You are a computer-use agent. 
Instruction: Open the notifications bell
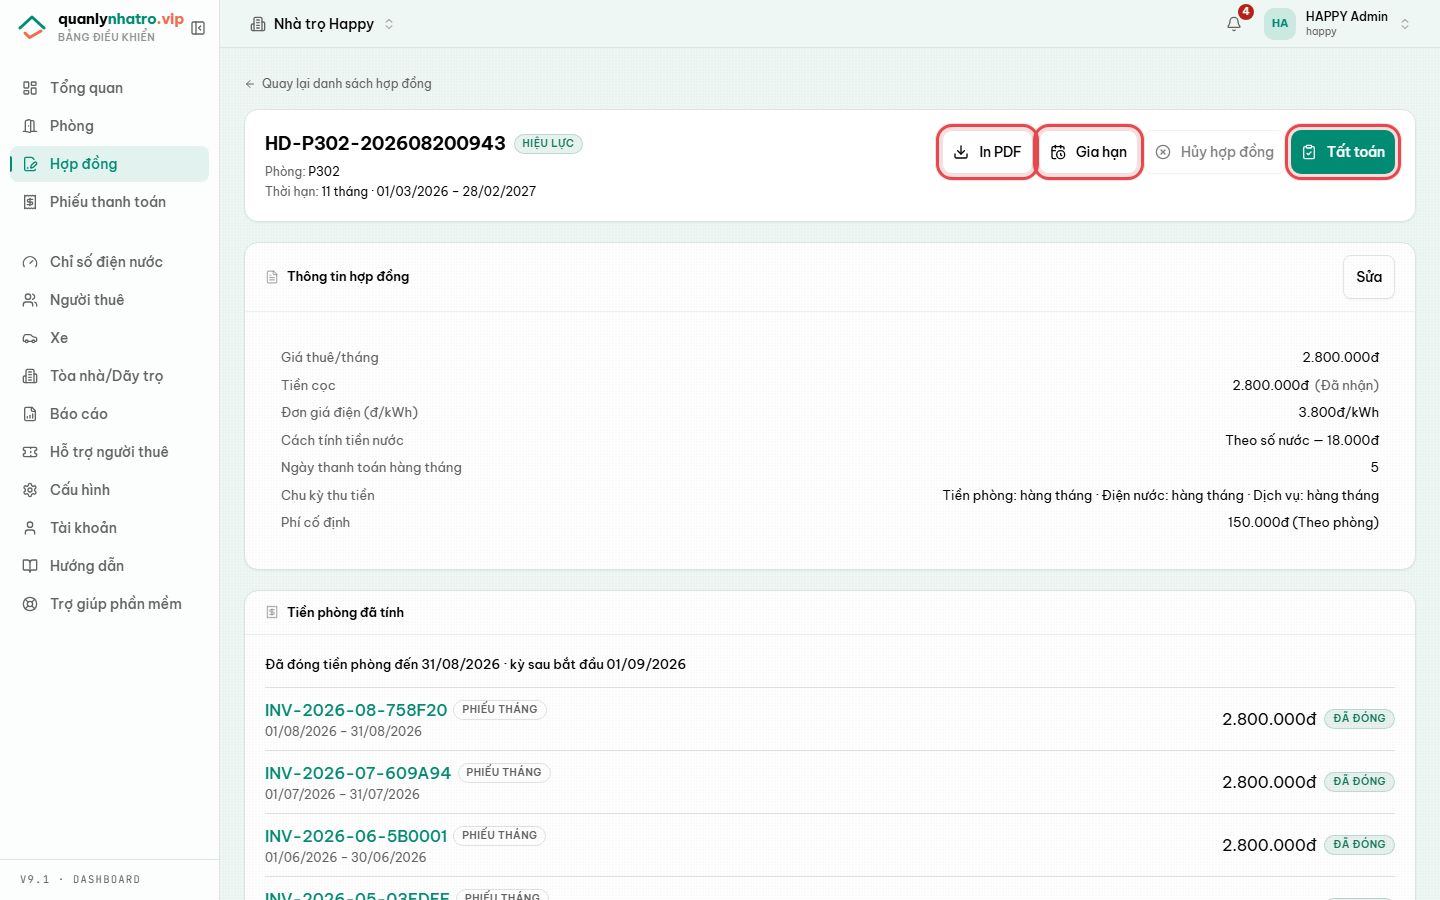[x=1234, y=24]
